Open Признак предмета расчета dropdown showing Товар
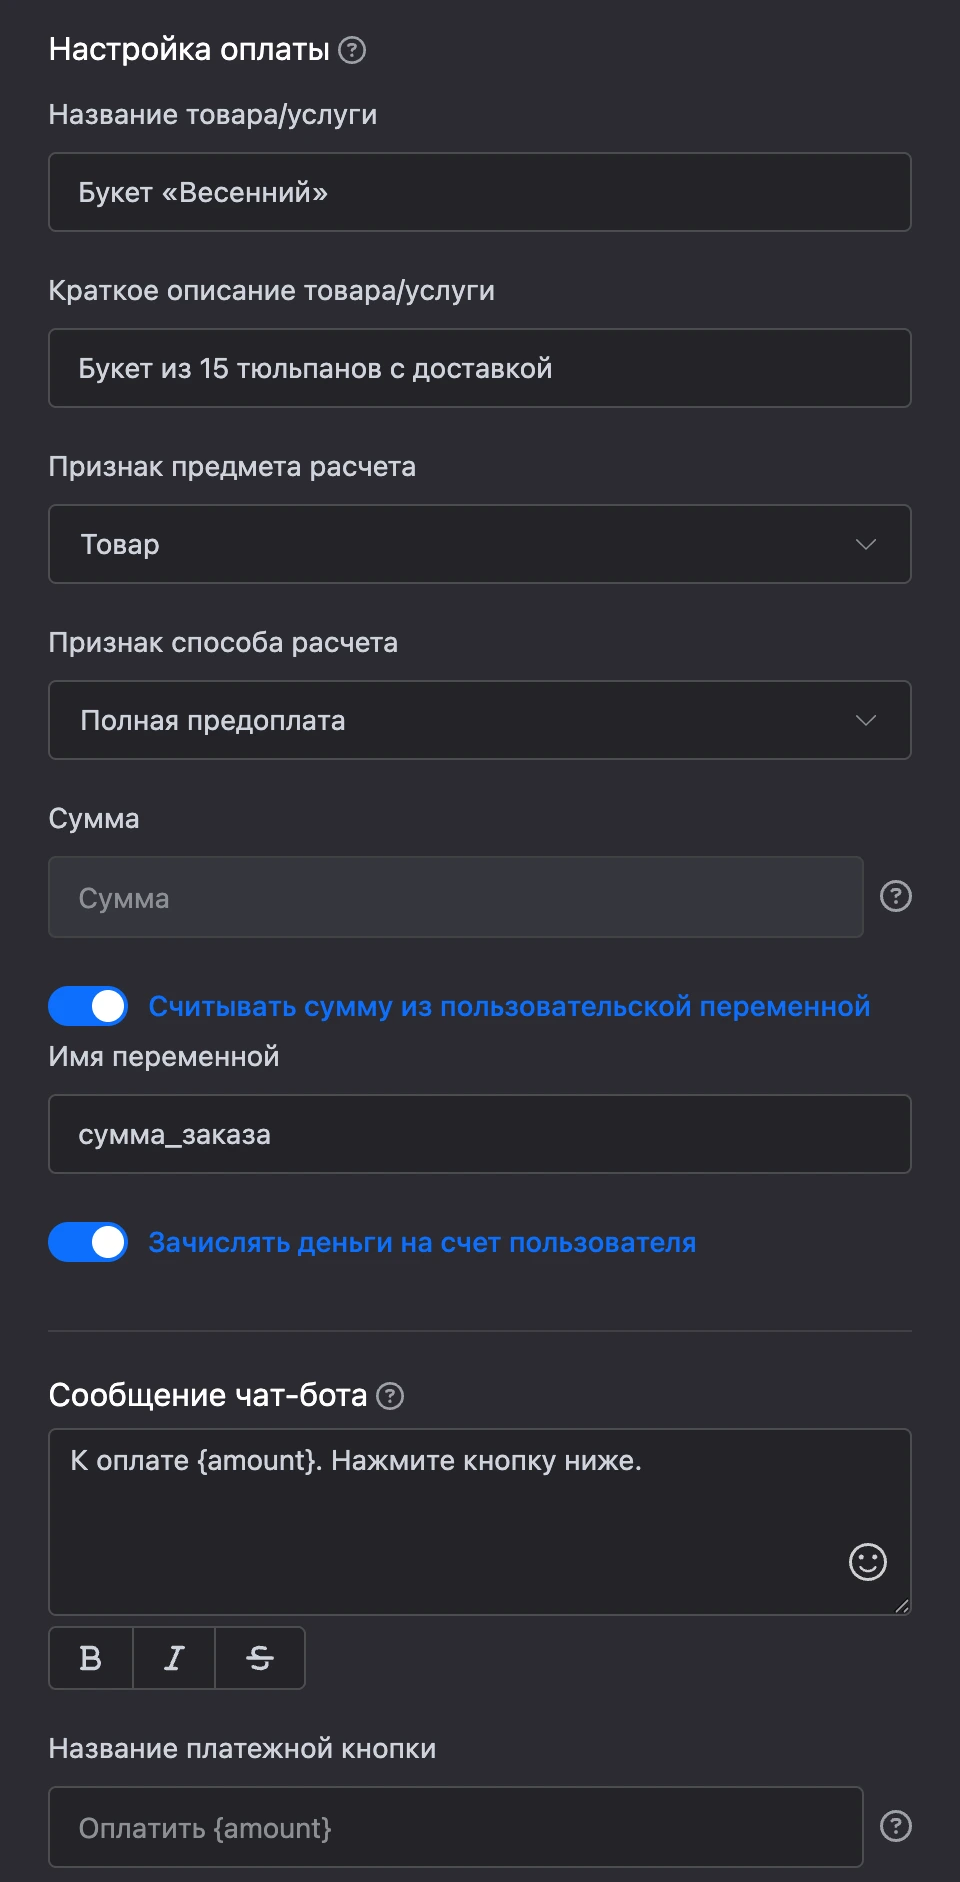Viewport: 960px width, 1882px height. (480, 544)
